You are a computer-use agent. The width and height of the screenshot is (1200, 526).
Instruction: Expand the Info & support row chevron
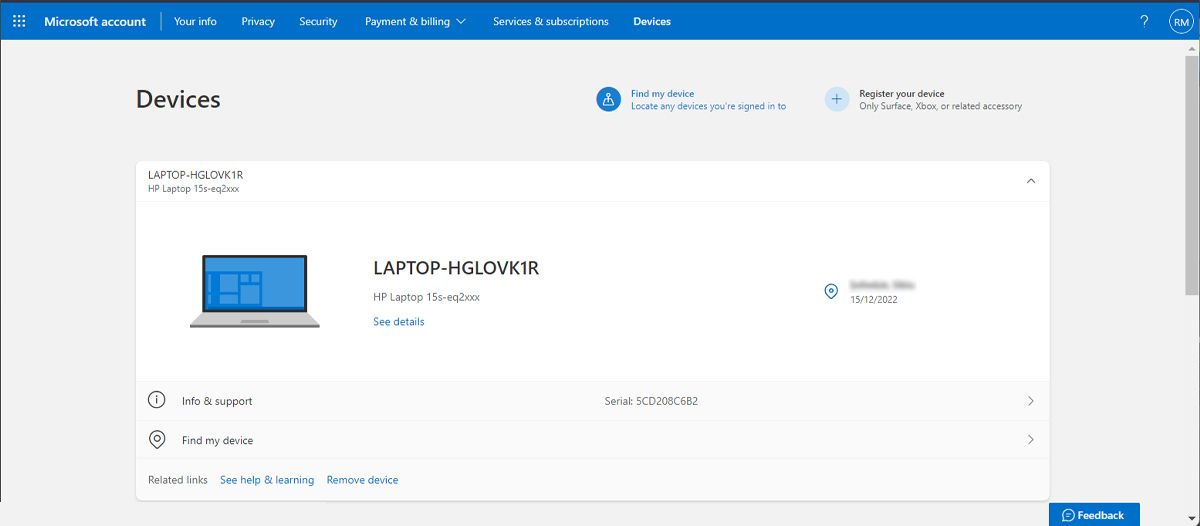click(1031, 401)
